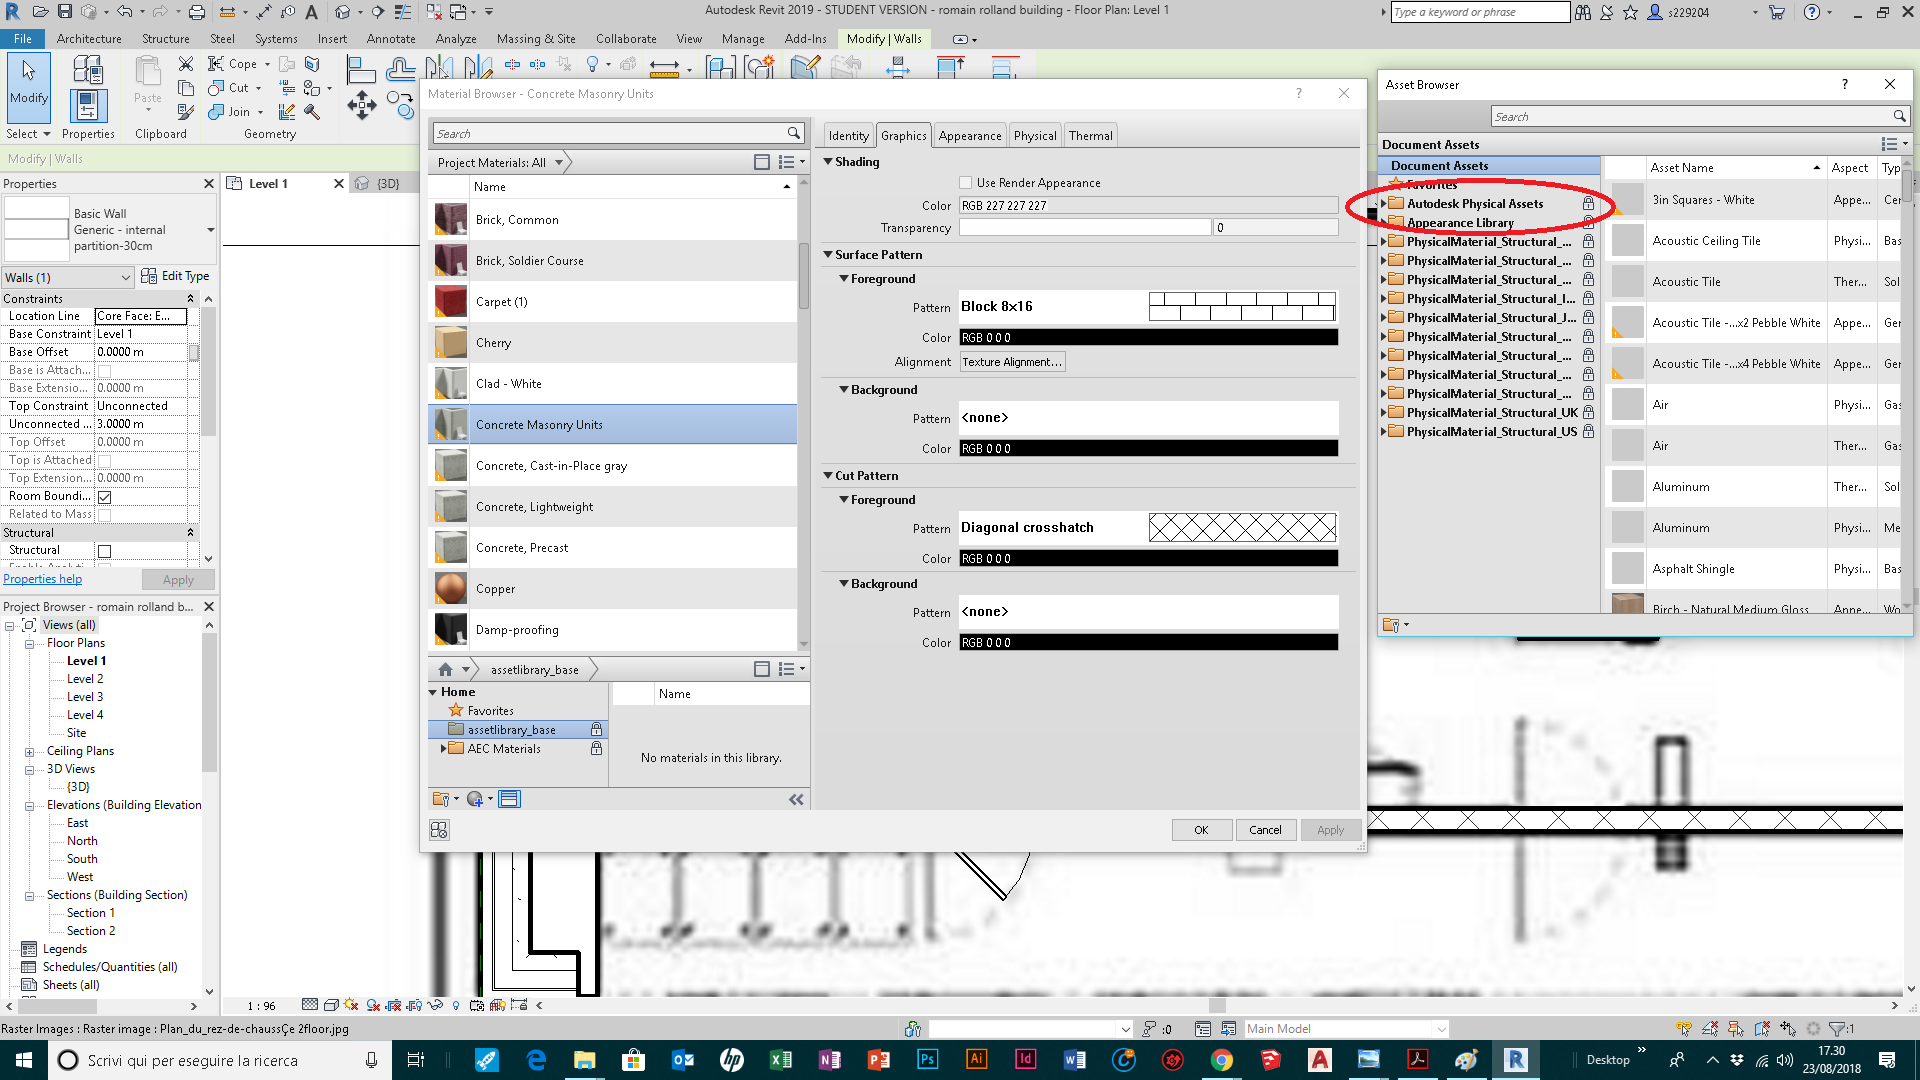This screenshot has width=1920, height=1080.
Task: Switch to the Appearance tab
Action: 968,134
